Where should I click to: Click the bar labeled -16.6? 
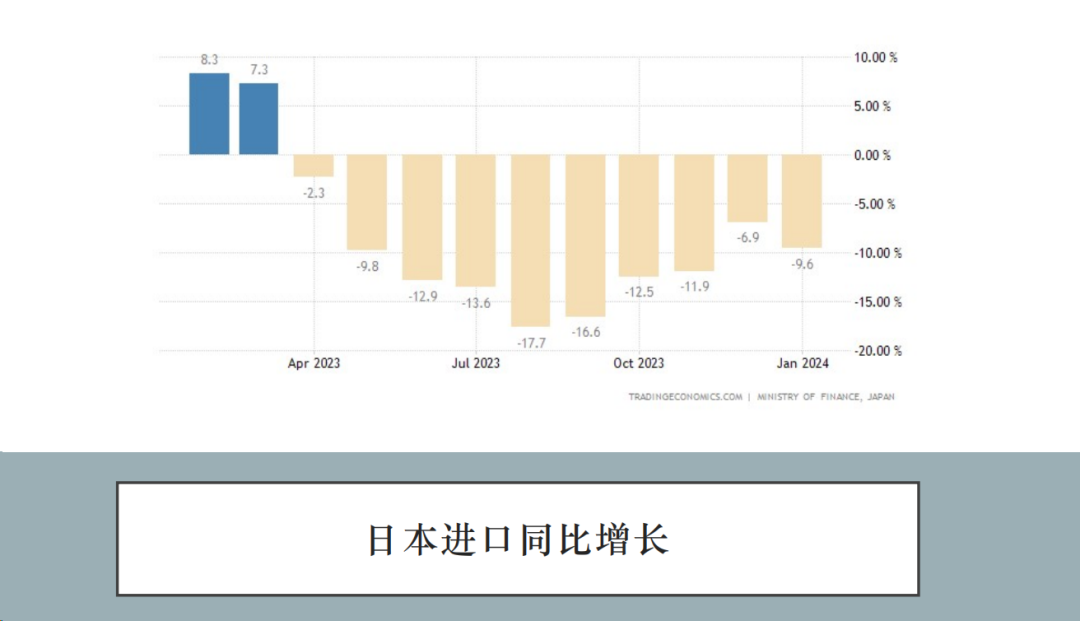(x=585, y=235)
